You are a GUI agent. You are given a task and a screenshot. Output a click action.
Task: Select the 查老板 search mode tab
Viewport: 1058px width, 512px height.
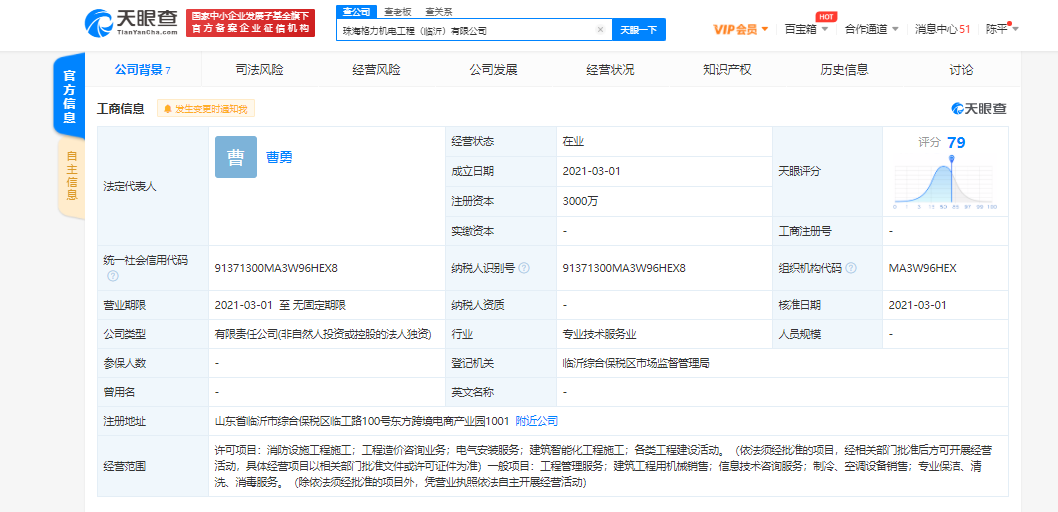point(397,12)
